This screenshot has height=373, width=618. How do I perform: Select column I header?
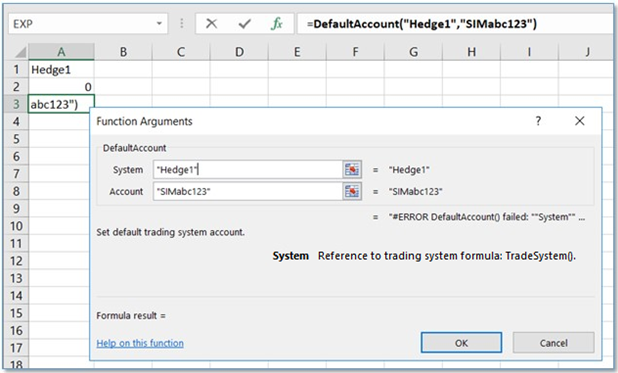click(529, 52)
